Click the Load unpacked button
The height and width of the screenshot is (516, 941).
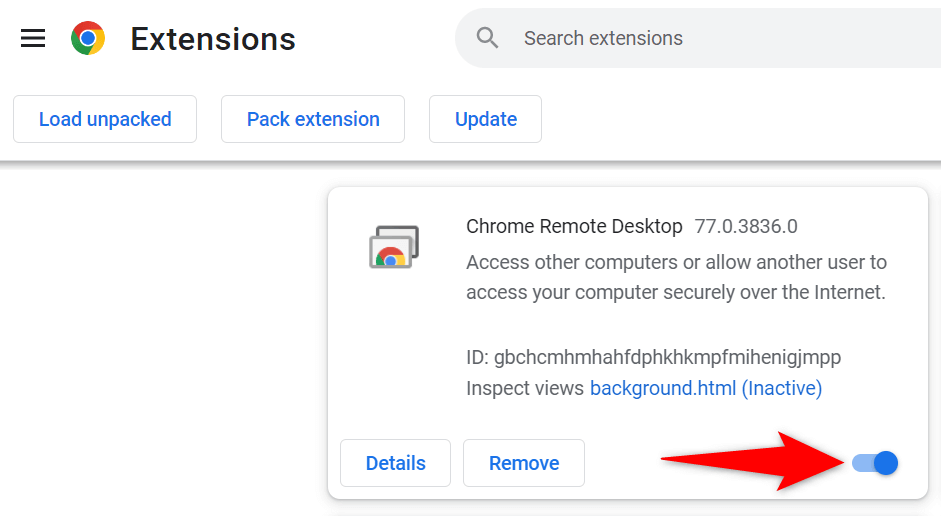click(x=105, y=119)
